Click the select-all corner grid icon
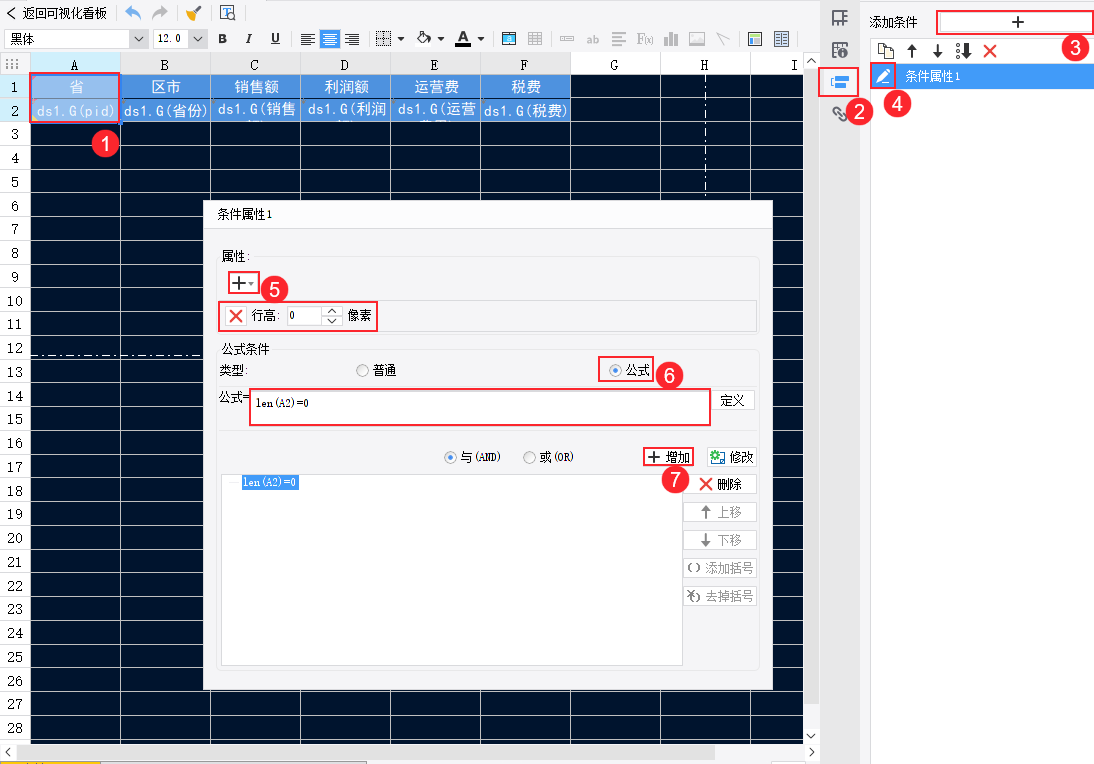 click(12, 65)
